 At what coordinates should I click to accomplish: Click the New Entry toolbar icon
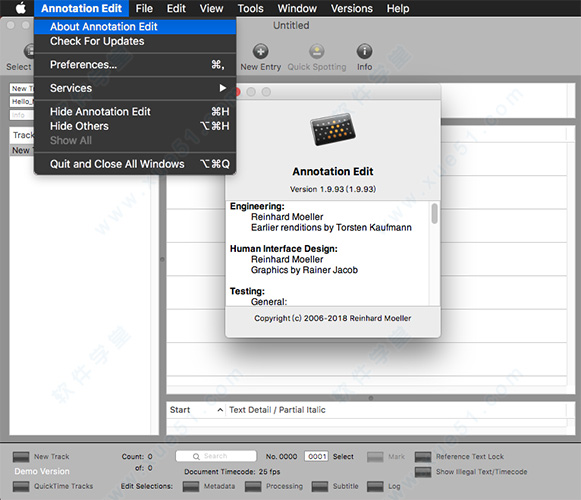click(260, 51)
